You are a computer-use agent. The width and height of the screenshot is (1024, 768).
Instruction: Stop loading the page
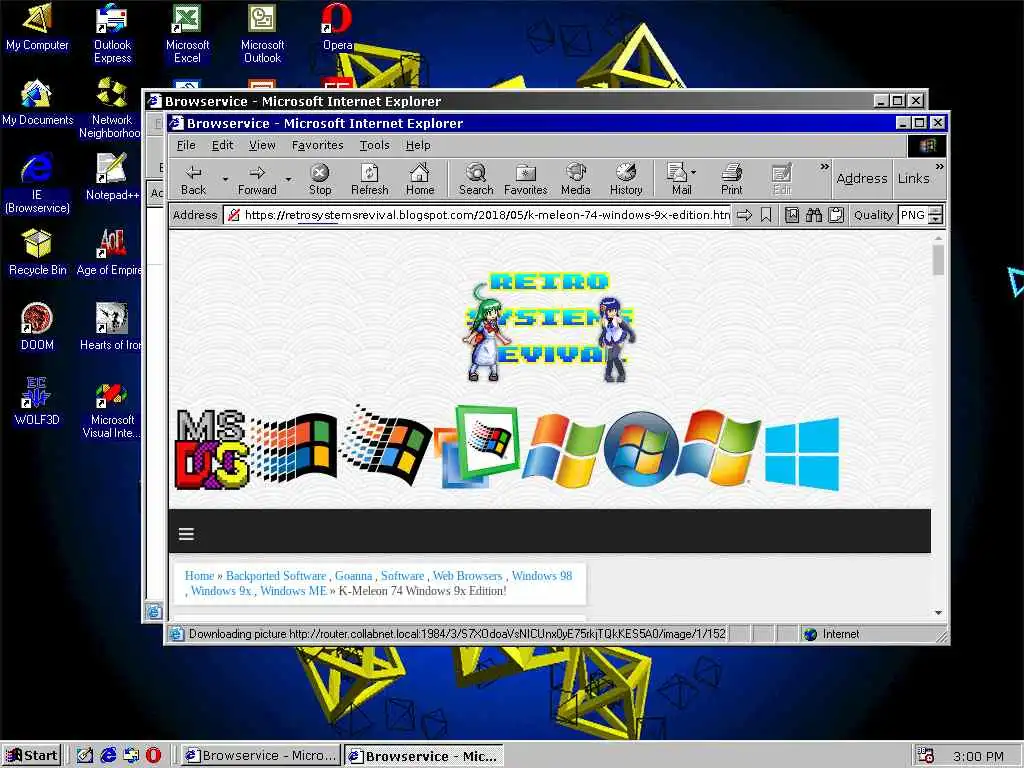(x=319, y=179)
